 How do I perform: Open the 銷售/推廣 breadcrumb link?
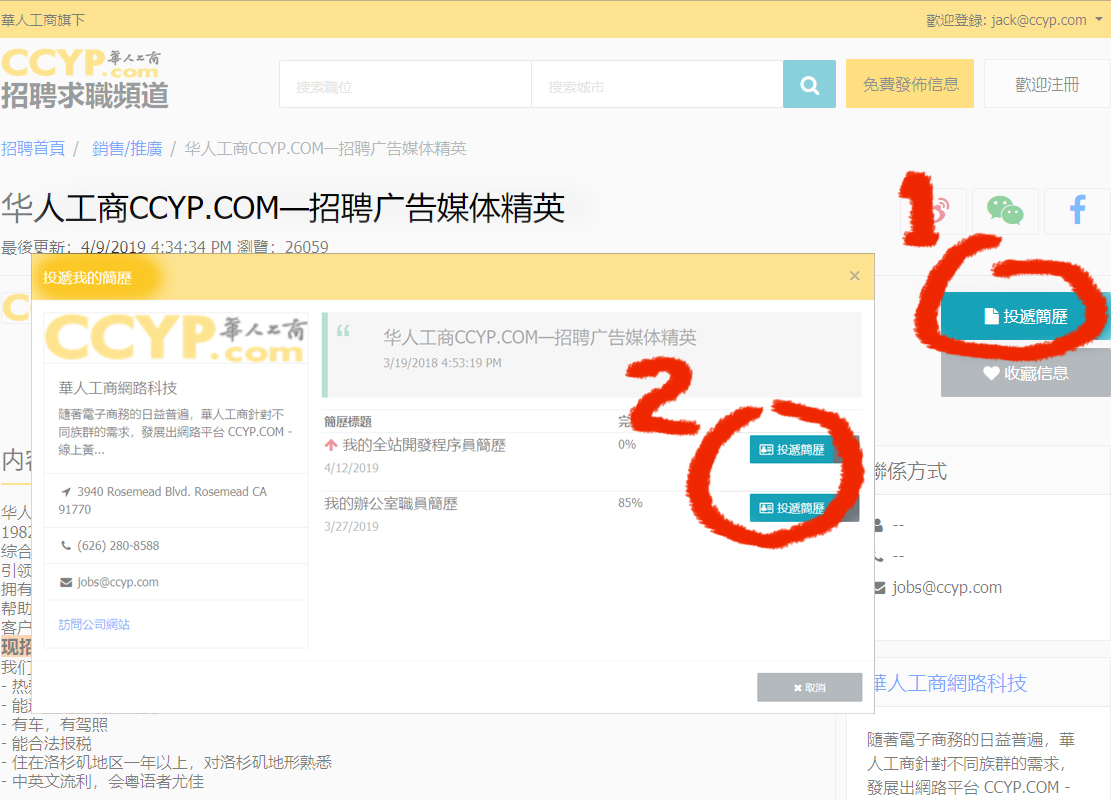click(127, 148)
